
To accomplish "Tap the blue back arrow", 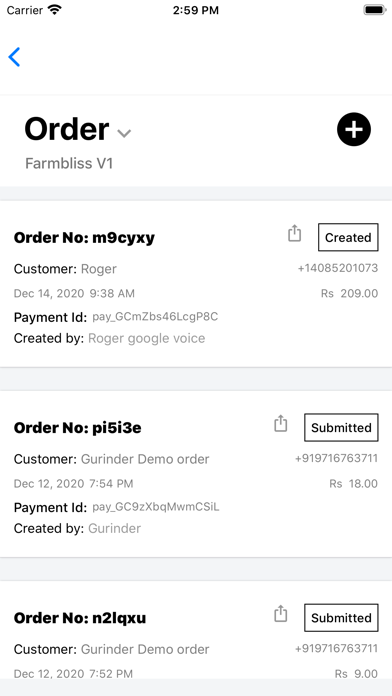I will (x=14, y=57).
